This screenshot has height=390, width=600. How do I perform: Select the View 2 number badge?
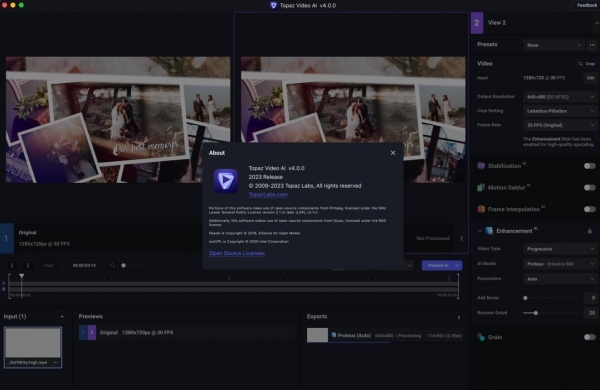(x=477, y=23)
